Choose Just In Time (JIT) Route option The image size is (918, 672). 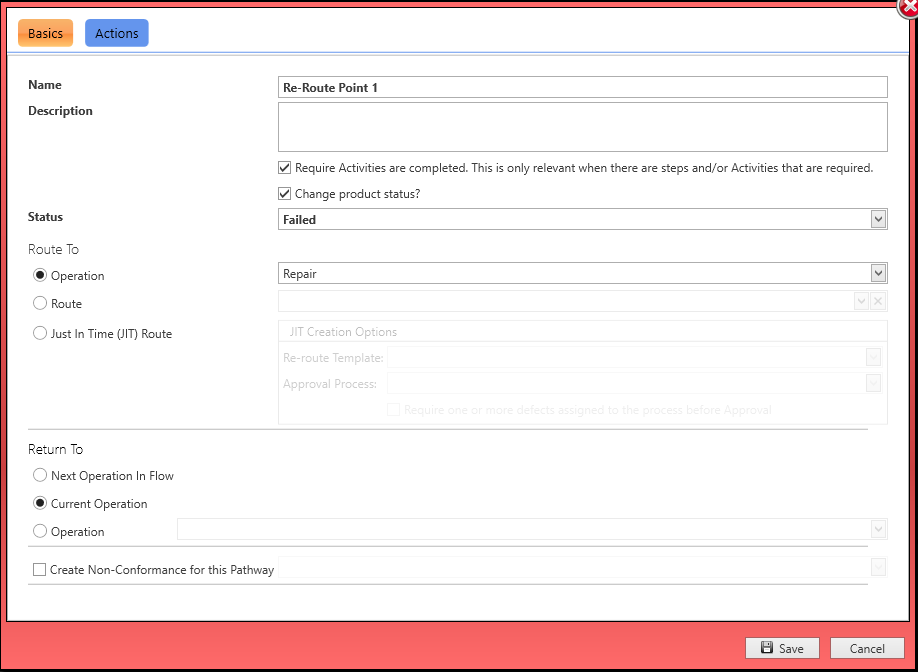point(40,333)
